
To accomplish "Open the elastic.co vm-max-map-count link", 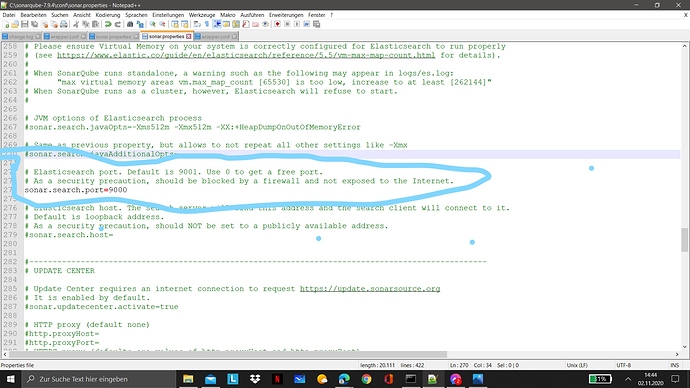I will pyautogui.click(x=246, y=55).
